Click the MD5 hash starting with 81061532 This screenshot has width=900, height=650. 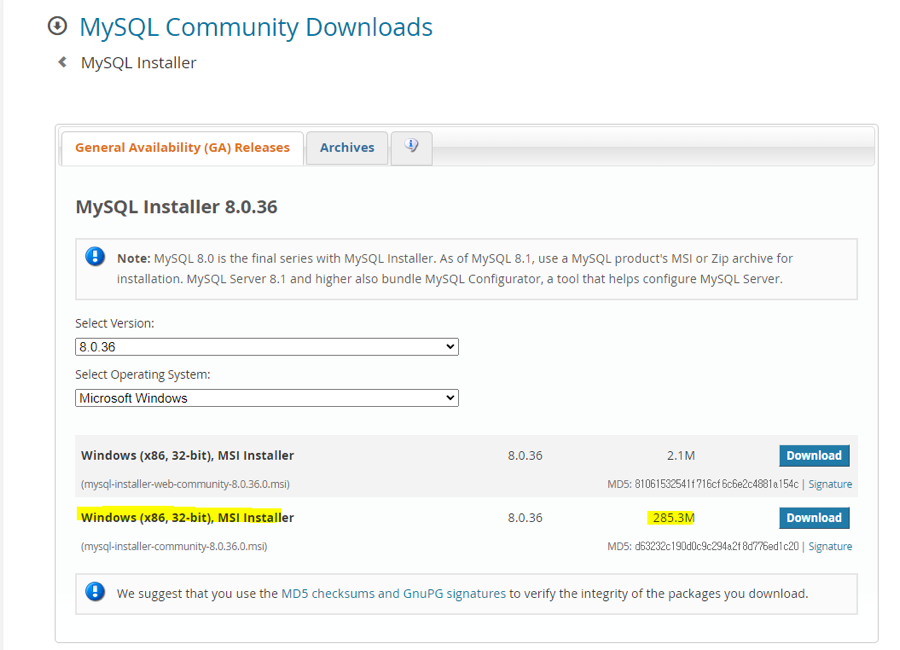point(716,484)
